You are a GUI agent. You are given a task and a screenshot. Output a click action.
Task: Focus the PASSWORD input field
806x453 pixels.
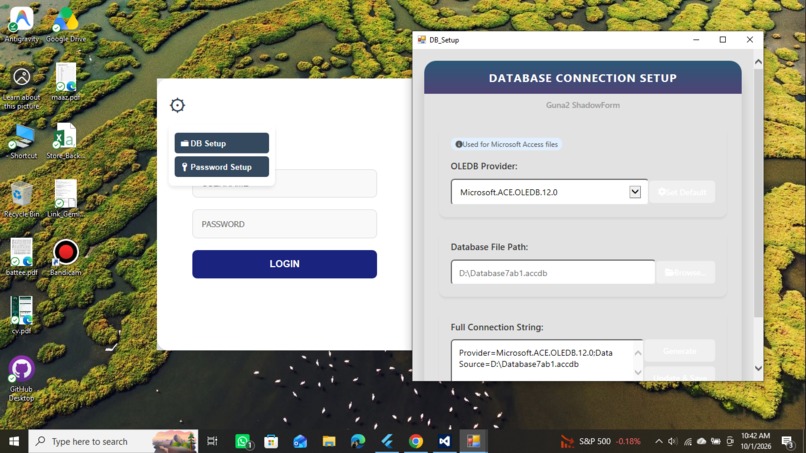click(x=284, y=224)
